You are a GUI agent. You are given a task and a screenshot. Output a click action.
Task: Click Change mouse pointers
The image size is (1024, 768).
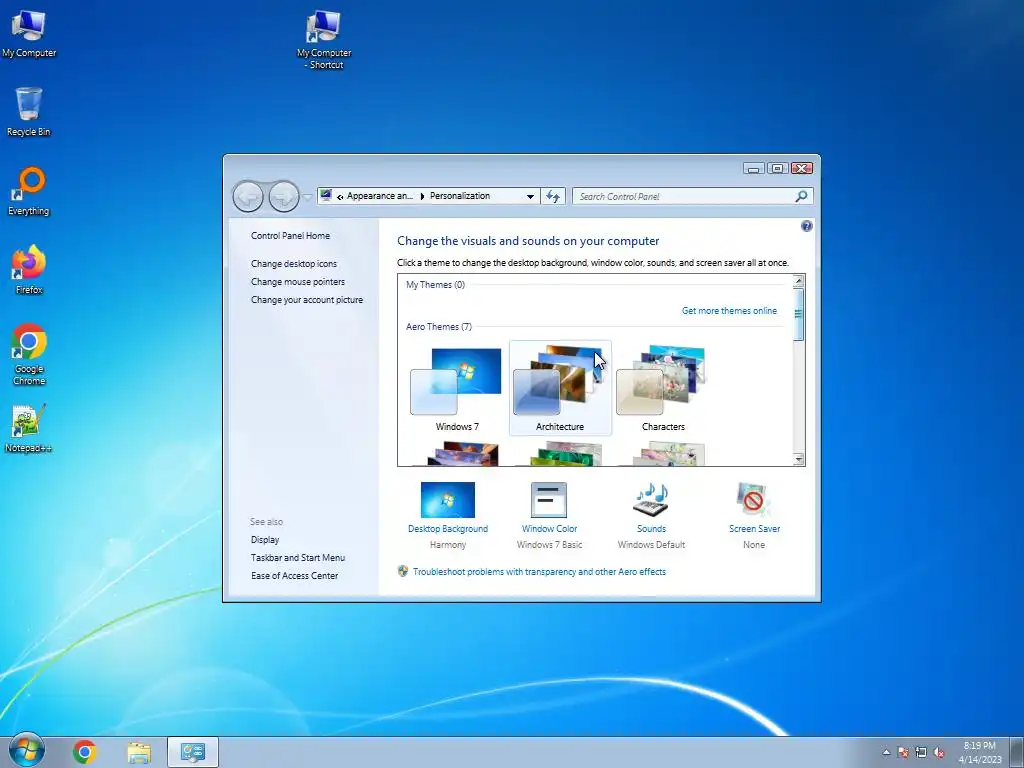[298, 282]
